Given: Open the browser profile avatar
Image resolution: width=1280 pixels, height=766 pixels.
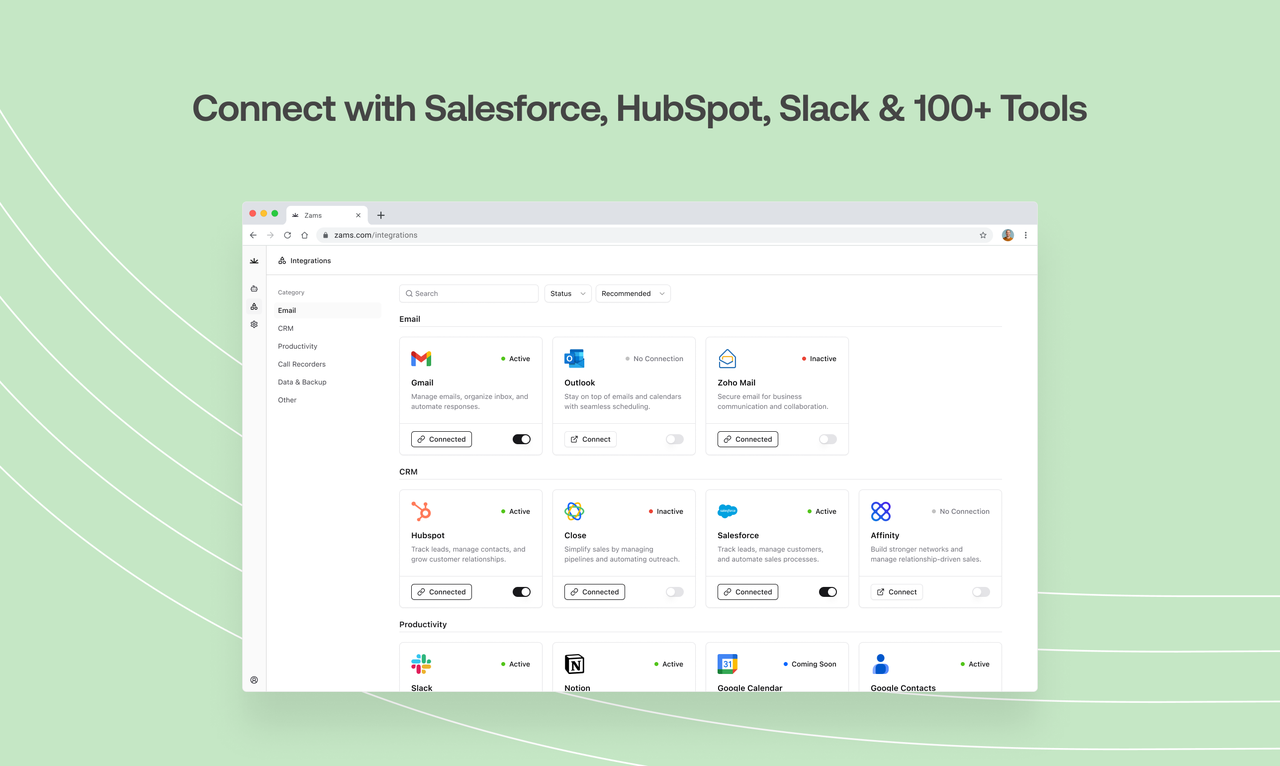Looking at the screenshot, I should pyautogui.click(x=1008, y=235).
